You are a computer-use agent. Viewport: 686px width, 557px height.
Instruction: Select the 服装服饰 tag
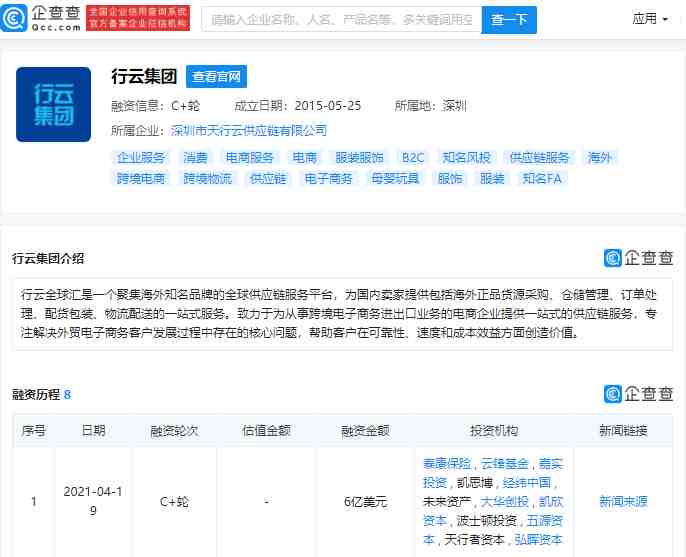point(359,158)
